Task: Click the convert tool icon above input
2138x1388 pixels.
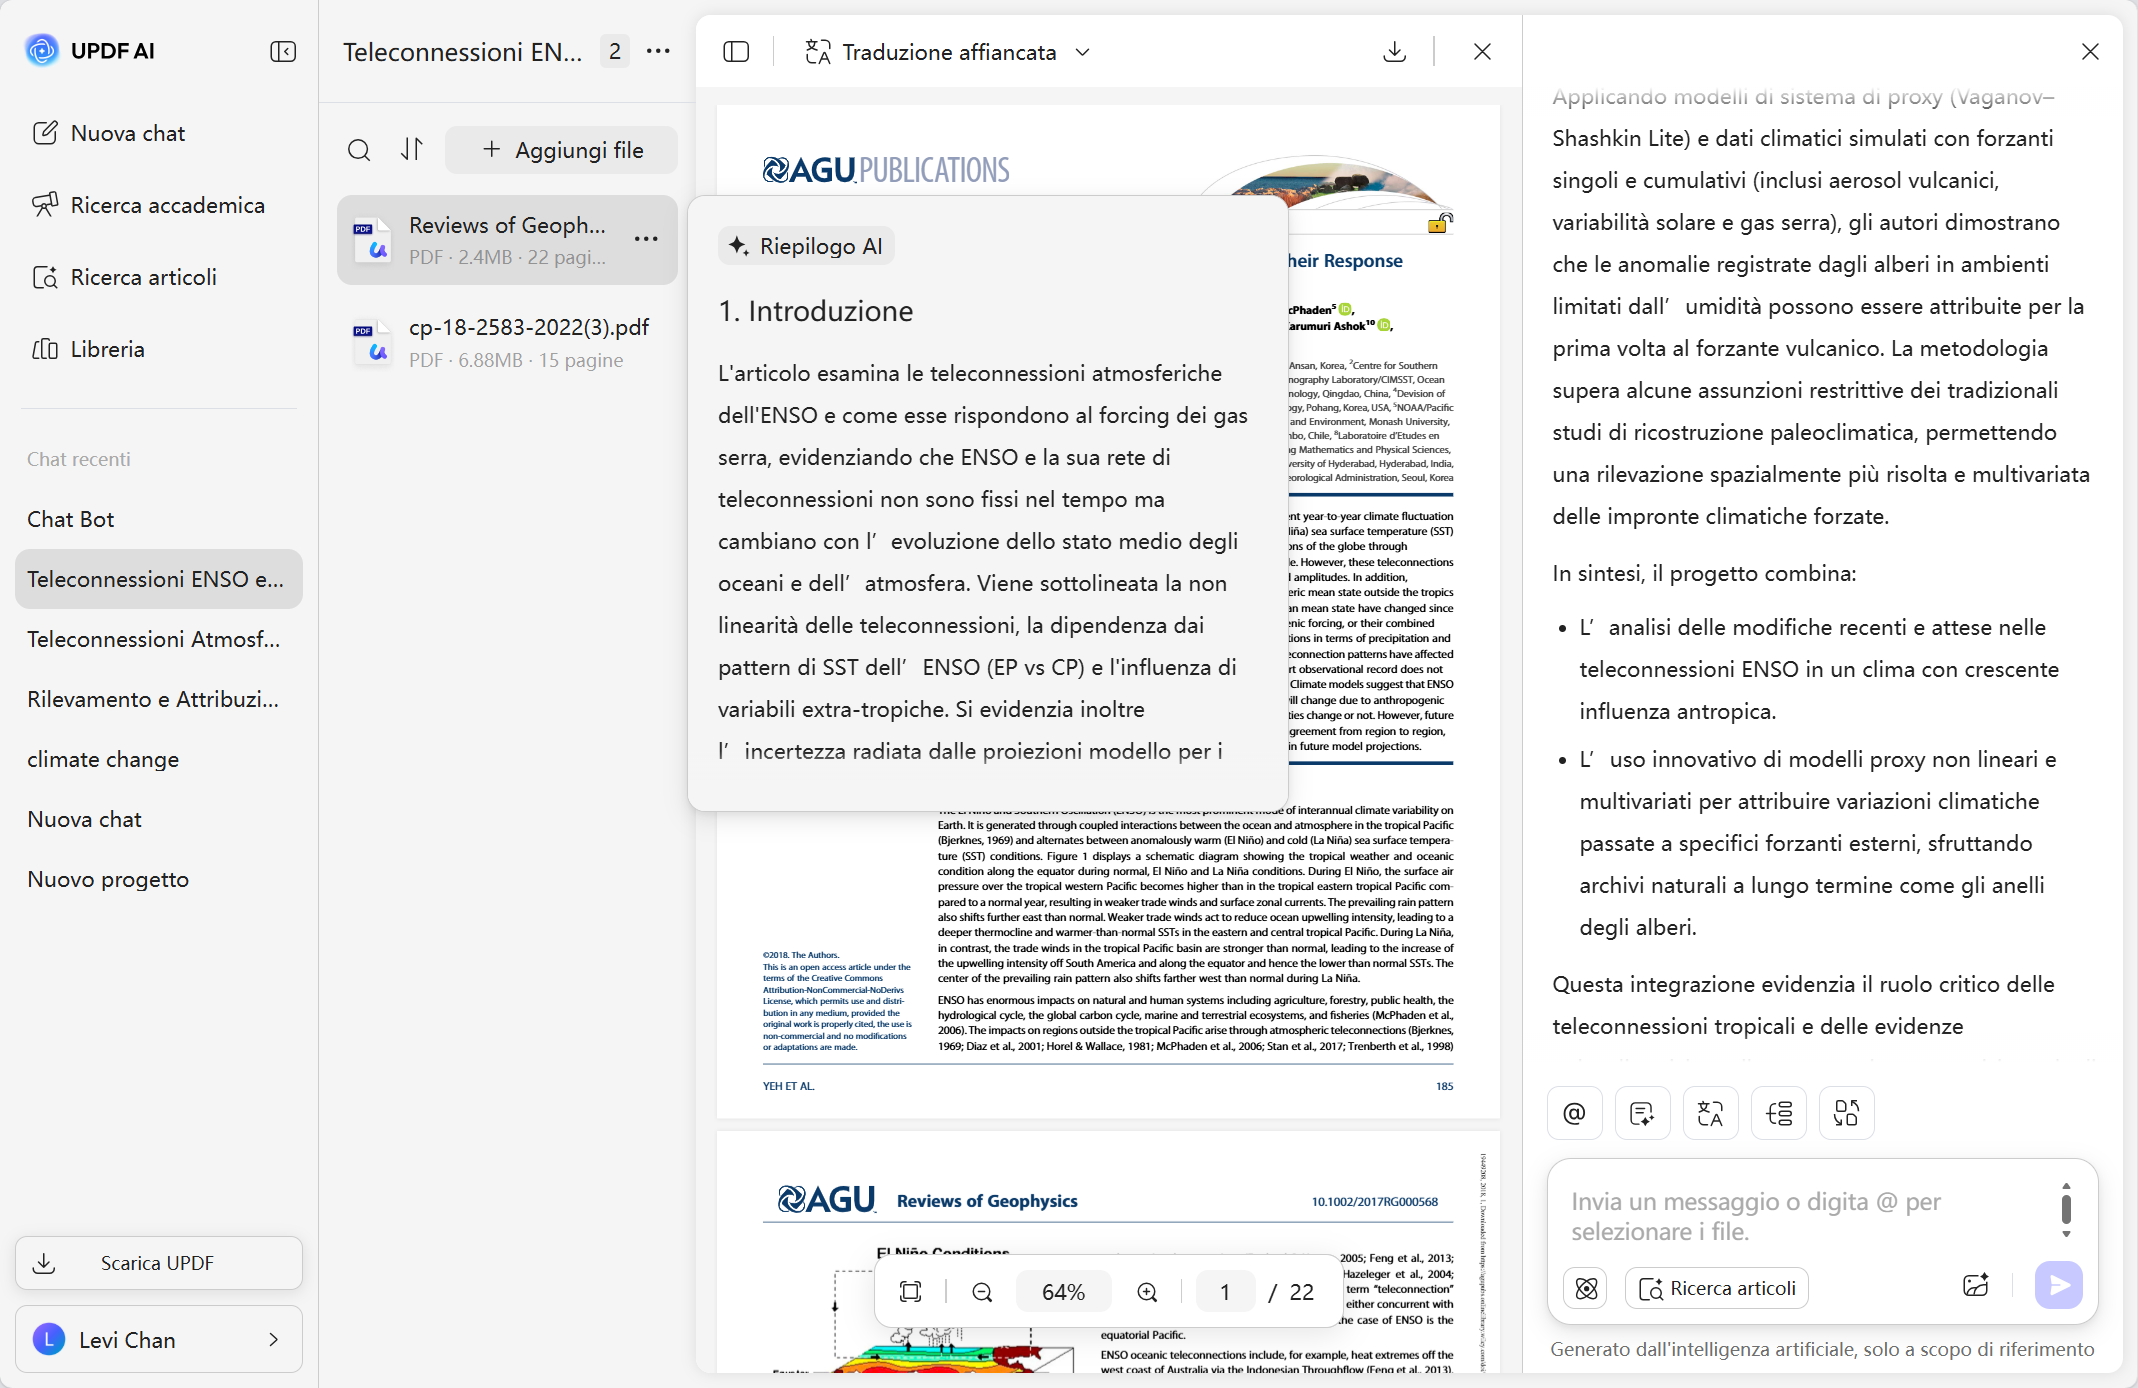Action: pos(1847,1113)
